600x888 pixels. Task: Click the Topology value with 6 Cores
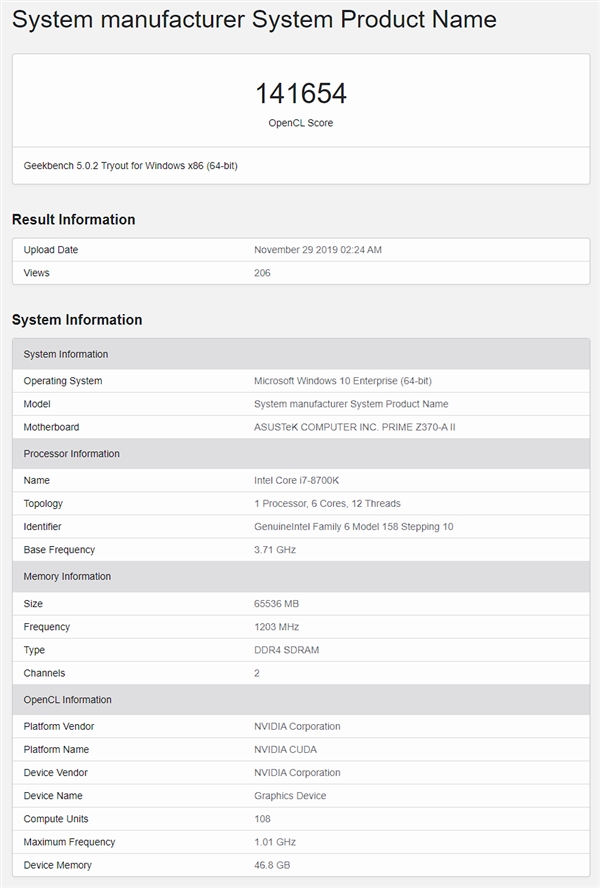coord(327,504)
